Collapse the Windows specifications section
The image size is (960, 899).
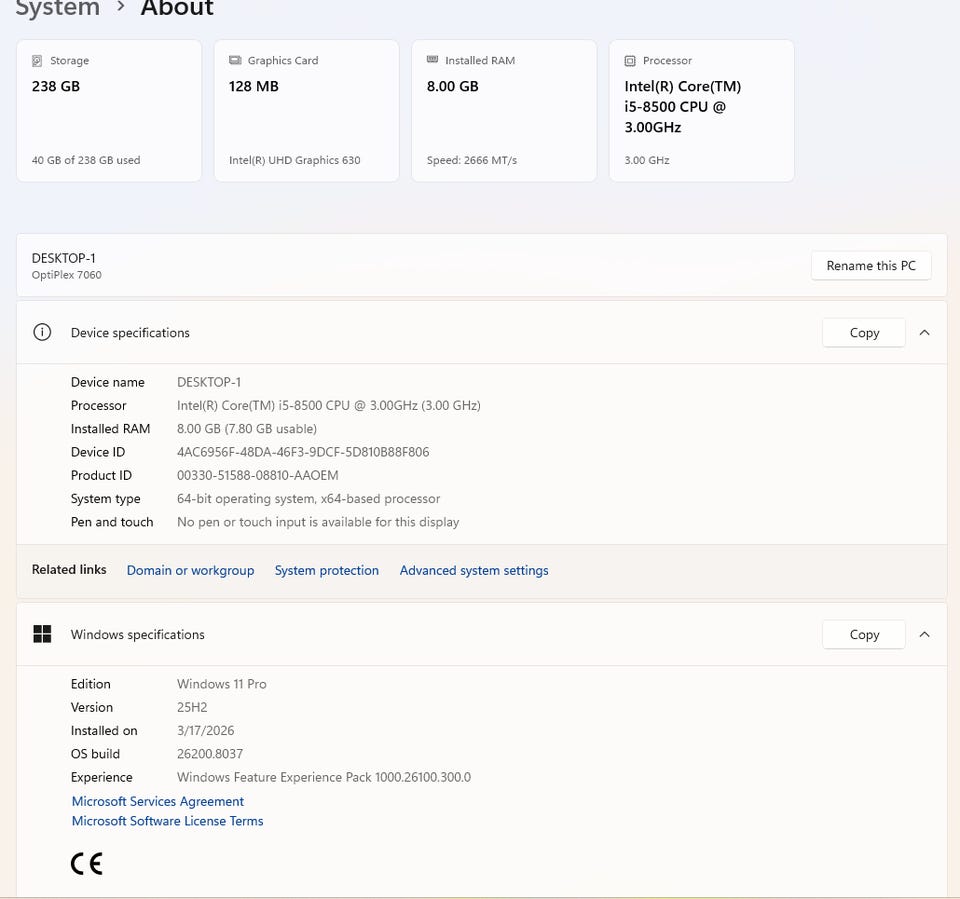point(924,634)
